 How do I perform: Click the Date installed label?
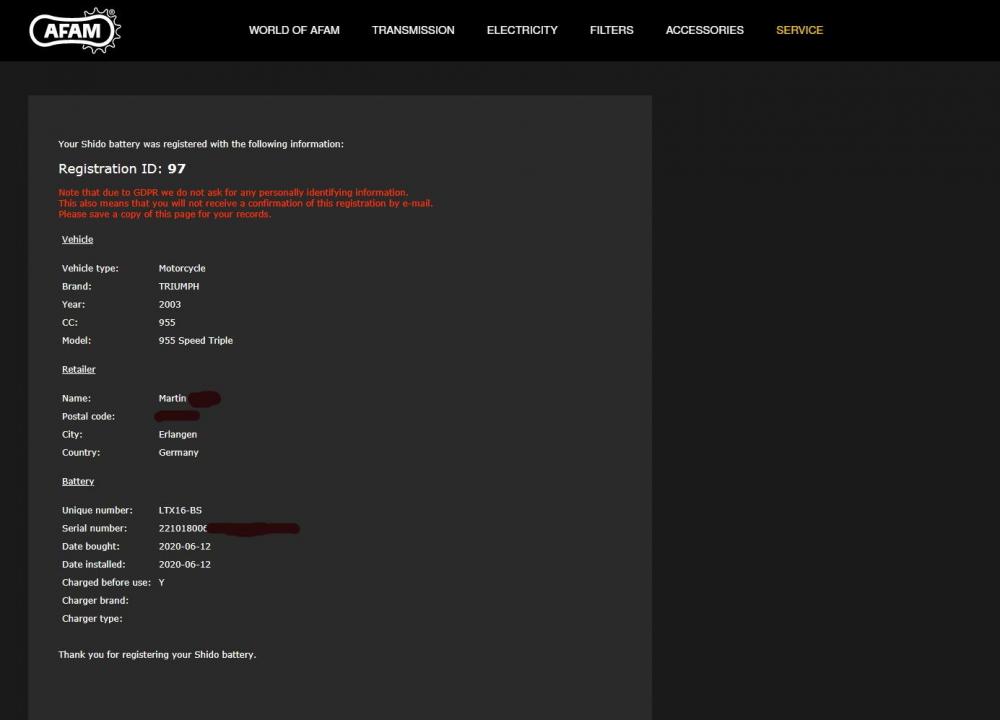click(x=94, y=564)
